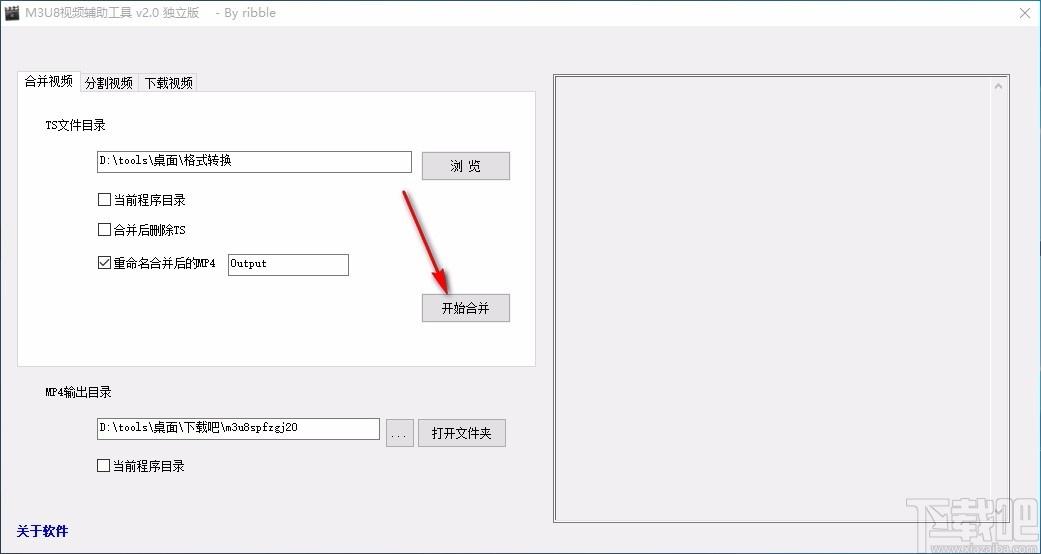The width and height of the screenshot is (1041, 554).
Task: Click the 开始合并 button
Action: click(465, 308)
